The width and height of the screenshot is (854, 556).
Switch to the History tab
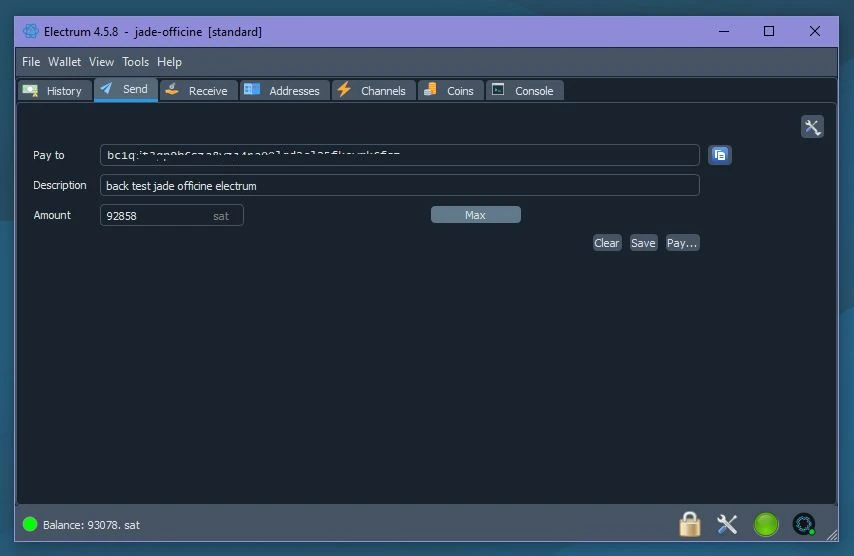click(54, 91)
